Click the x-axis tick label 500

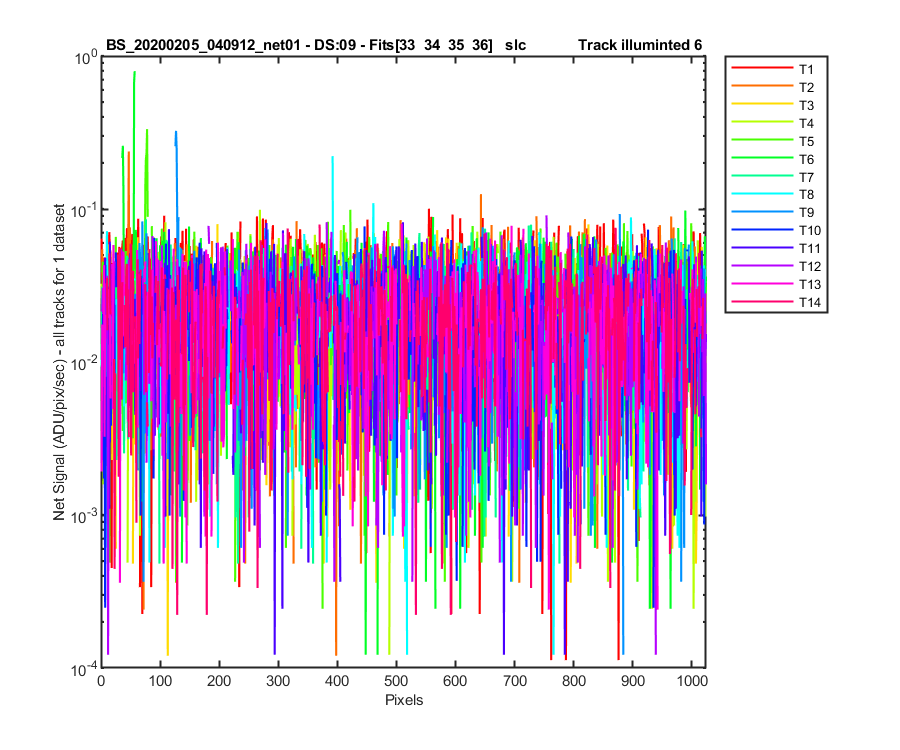click(x=396, y=681)
